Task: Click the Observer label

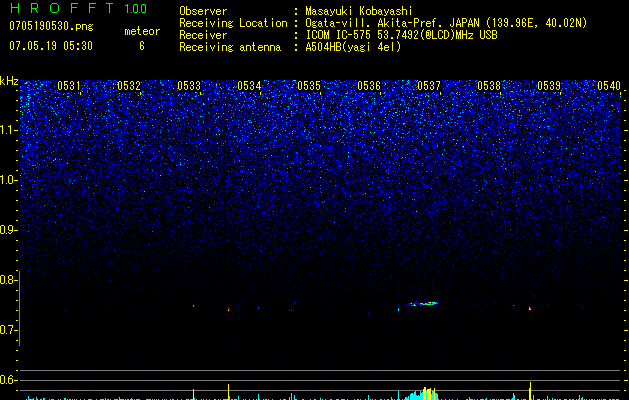Action: (x=203, y=11)
